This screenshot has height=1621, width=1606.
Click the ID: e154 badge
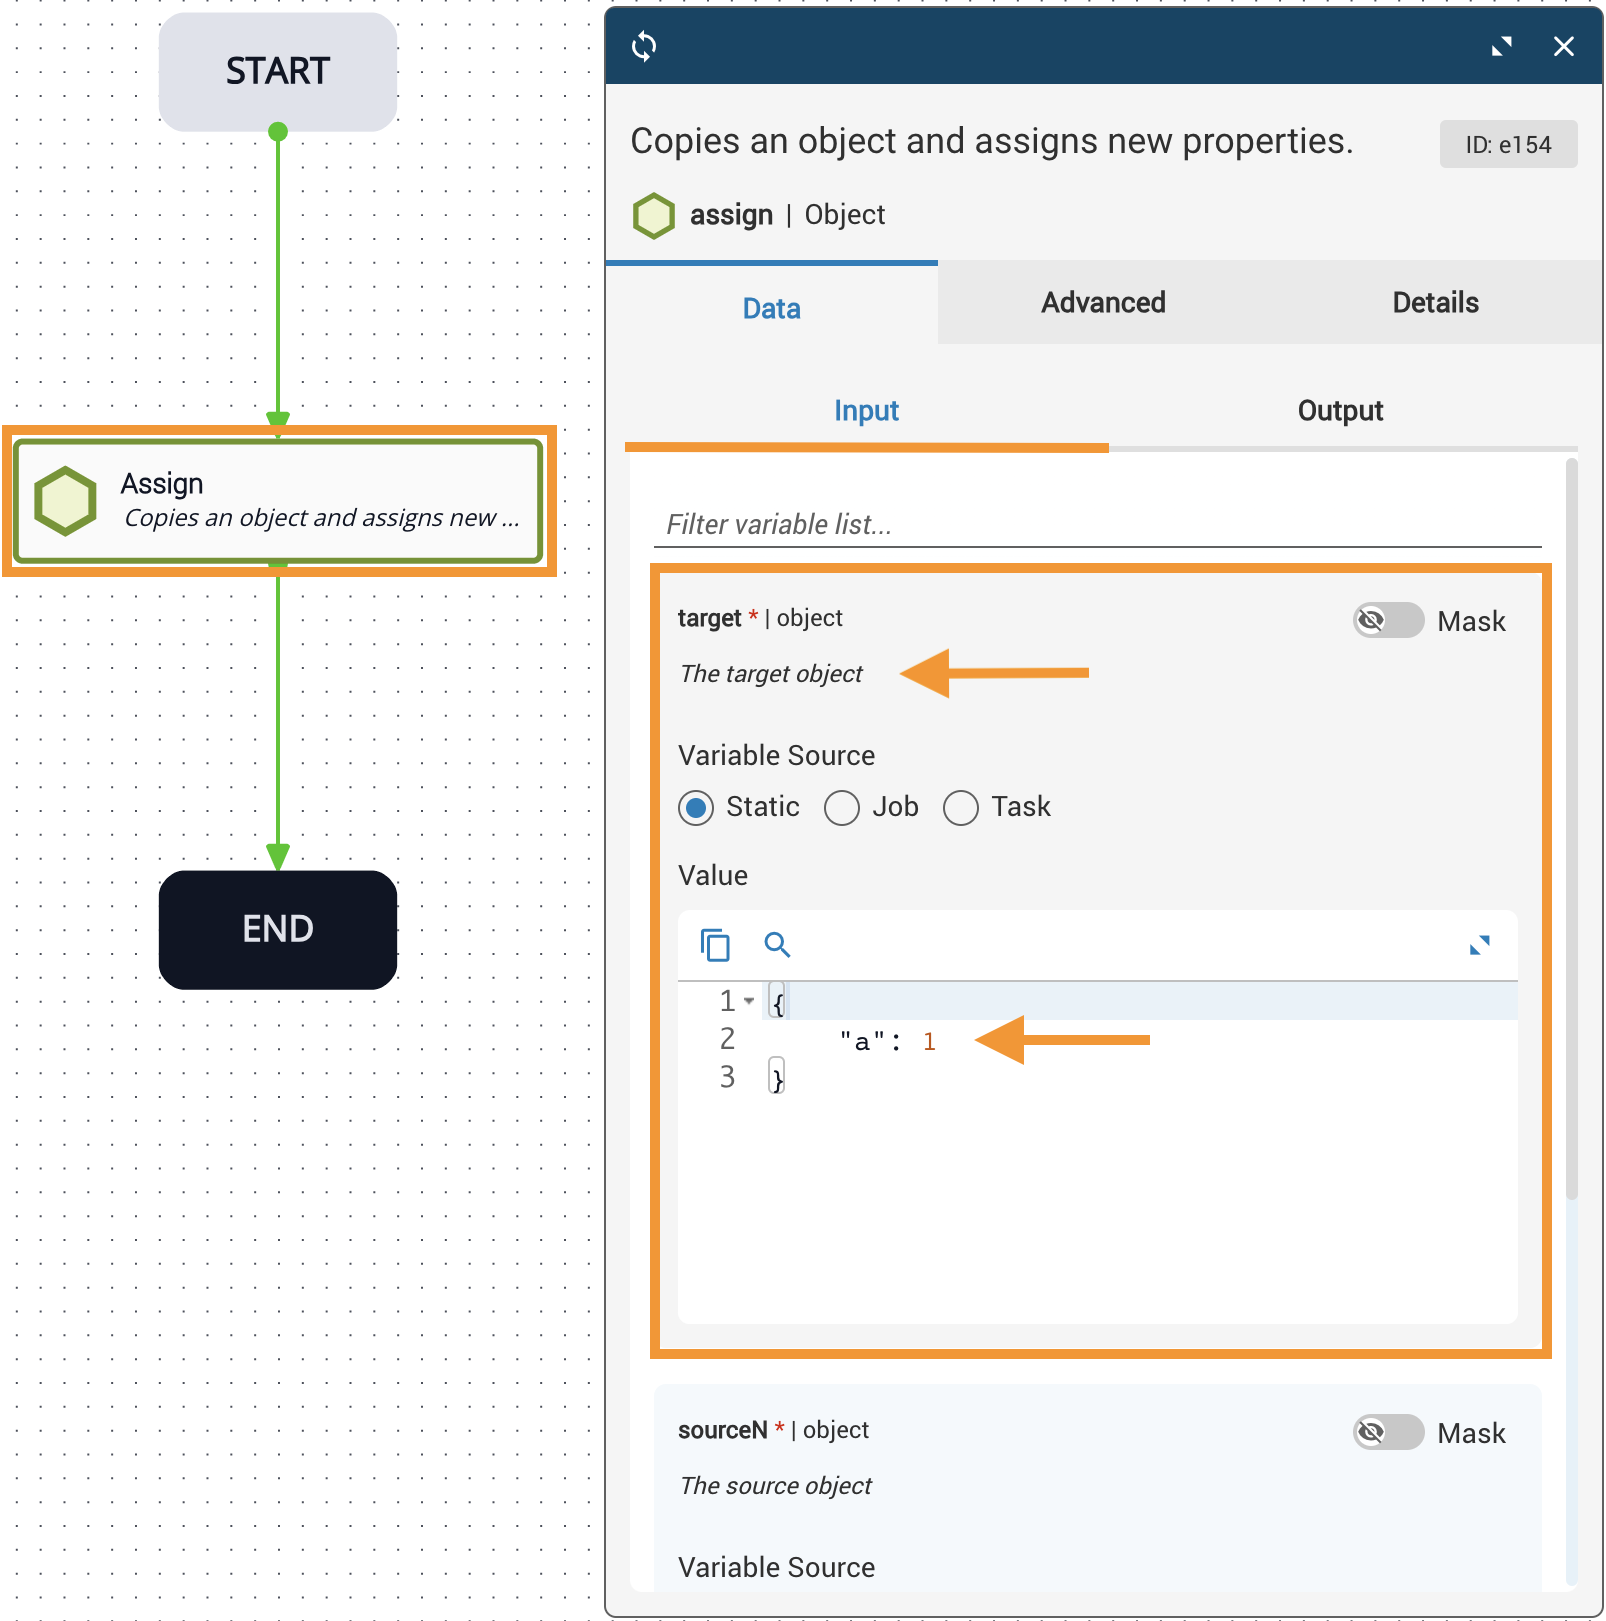(1508, 145)
